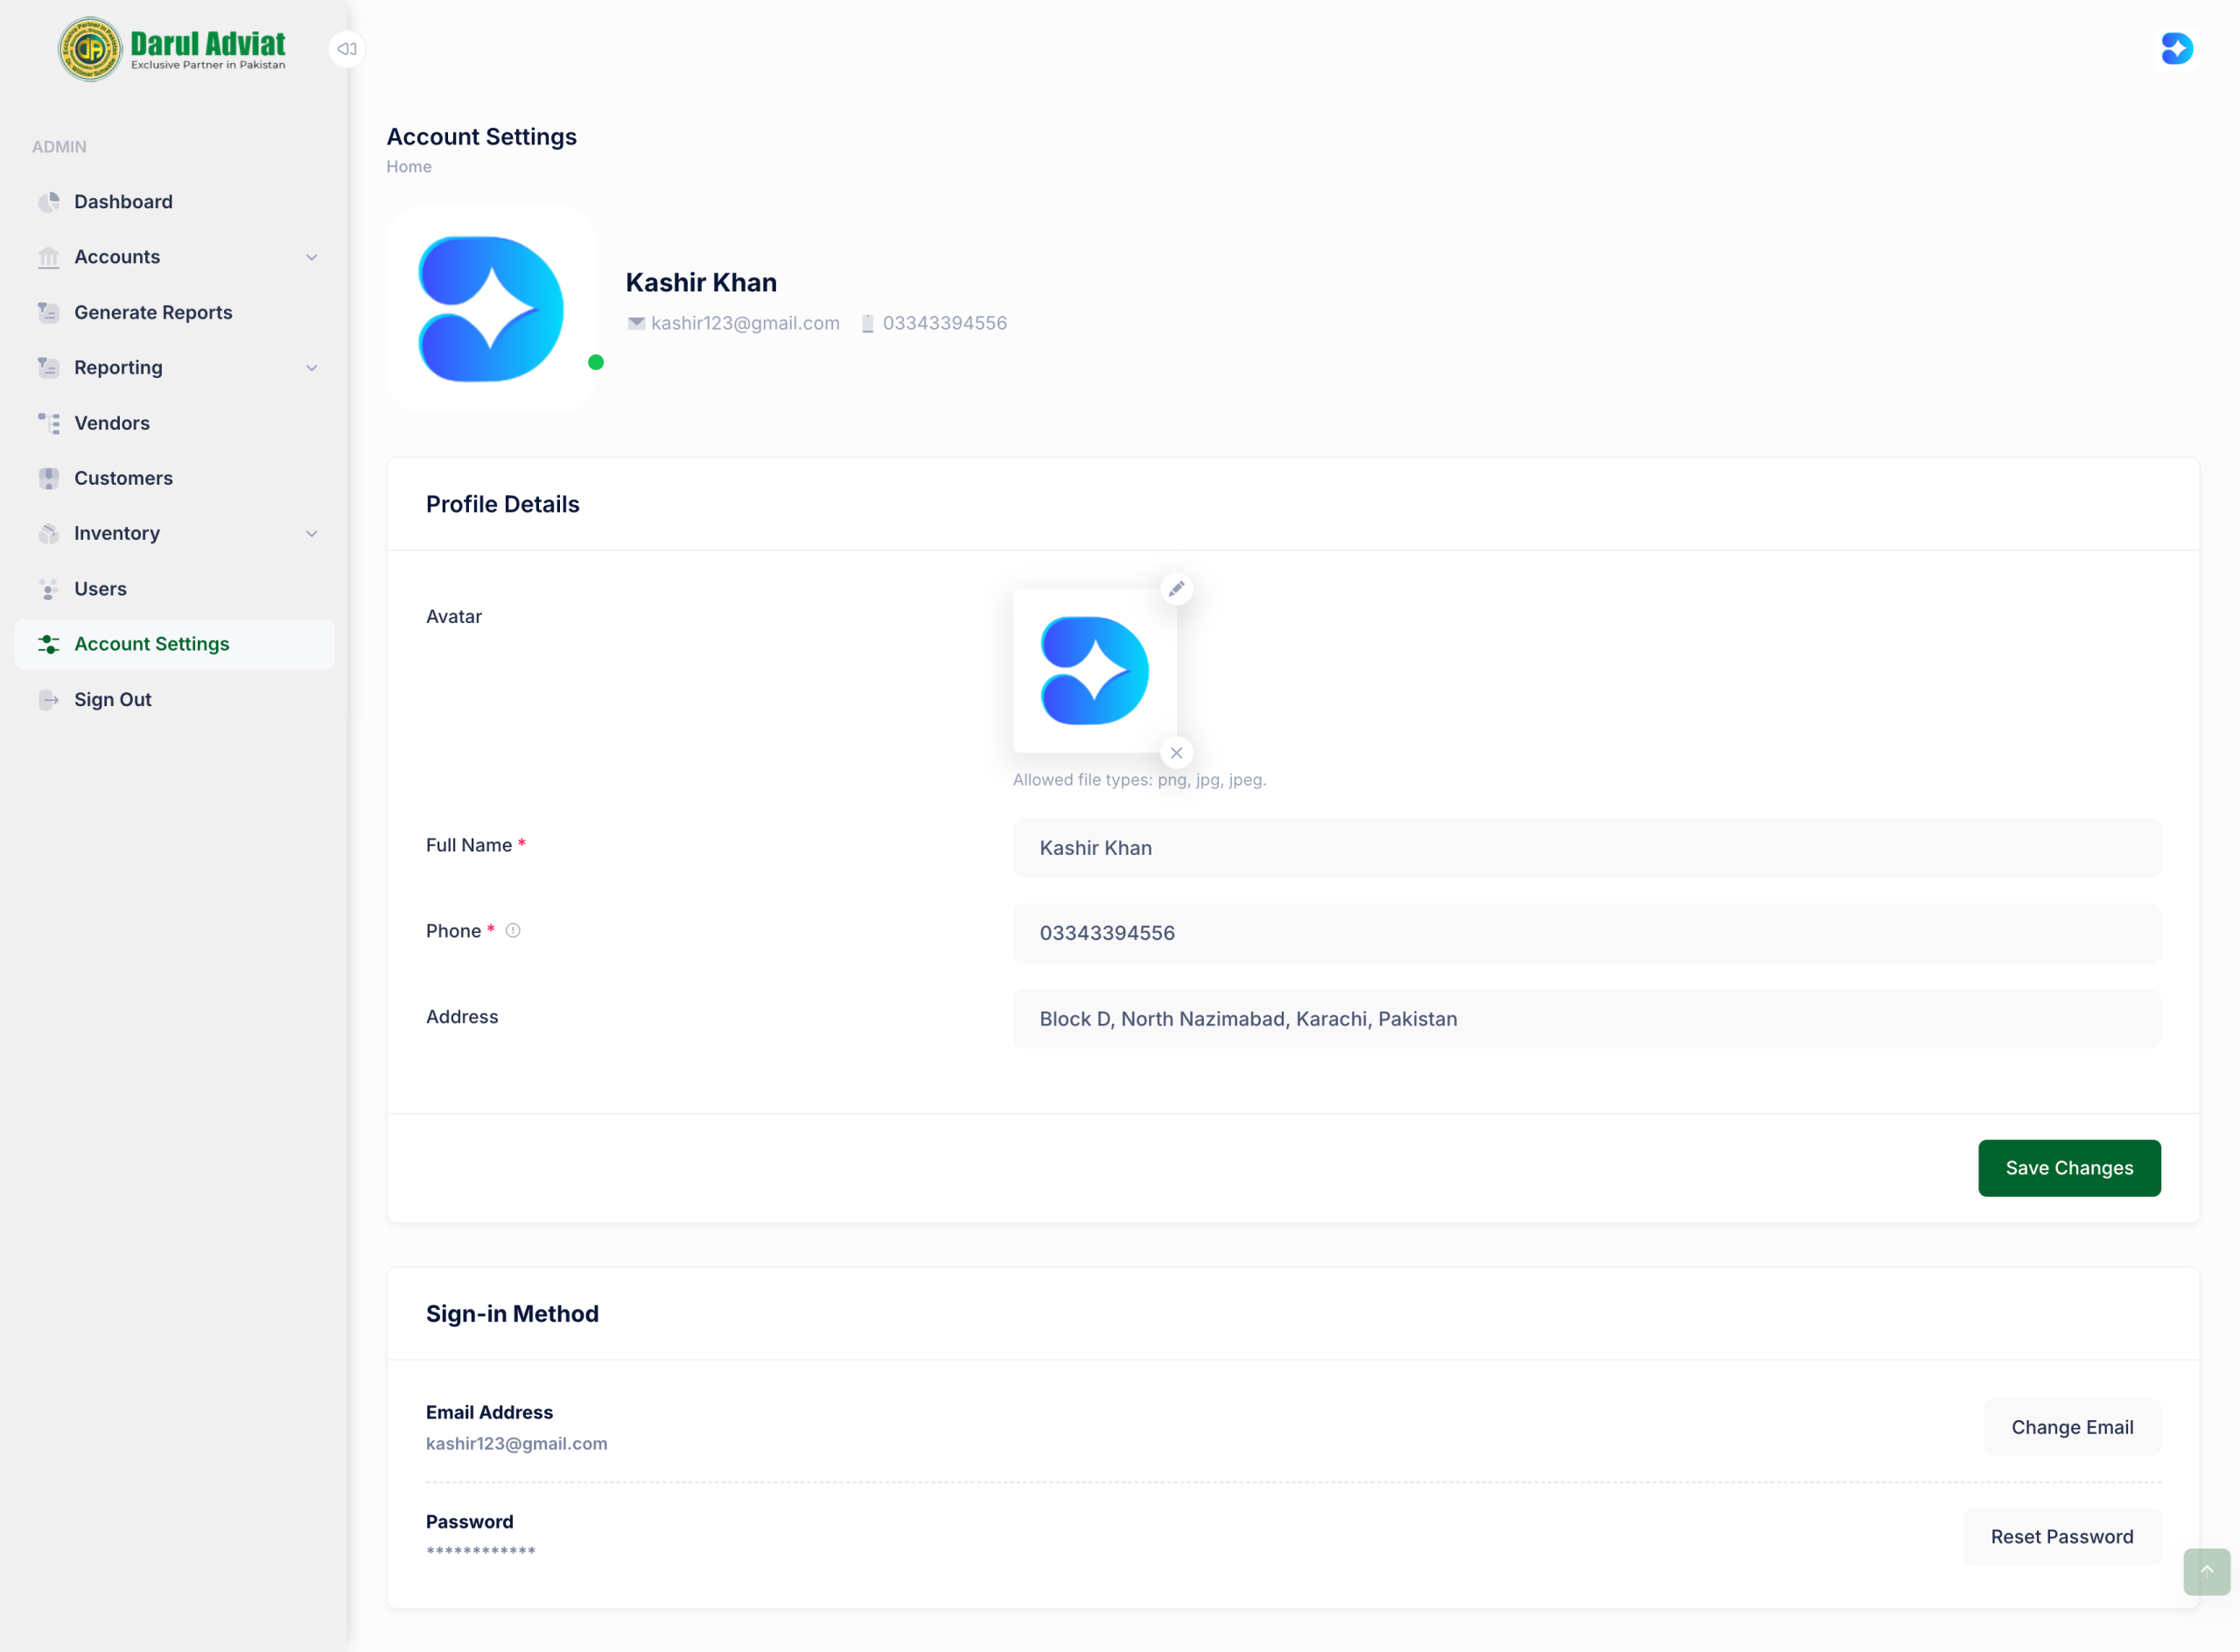Click the Phone info tooltip icon

click(x=513, y=930)
